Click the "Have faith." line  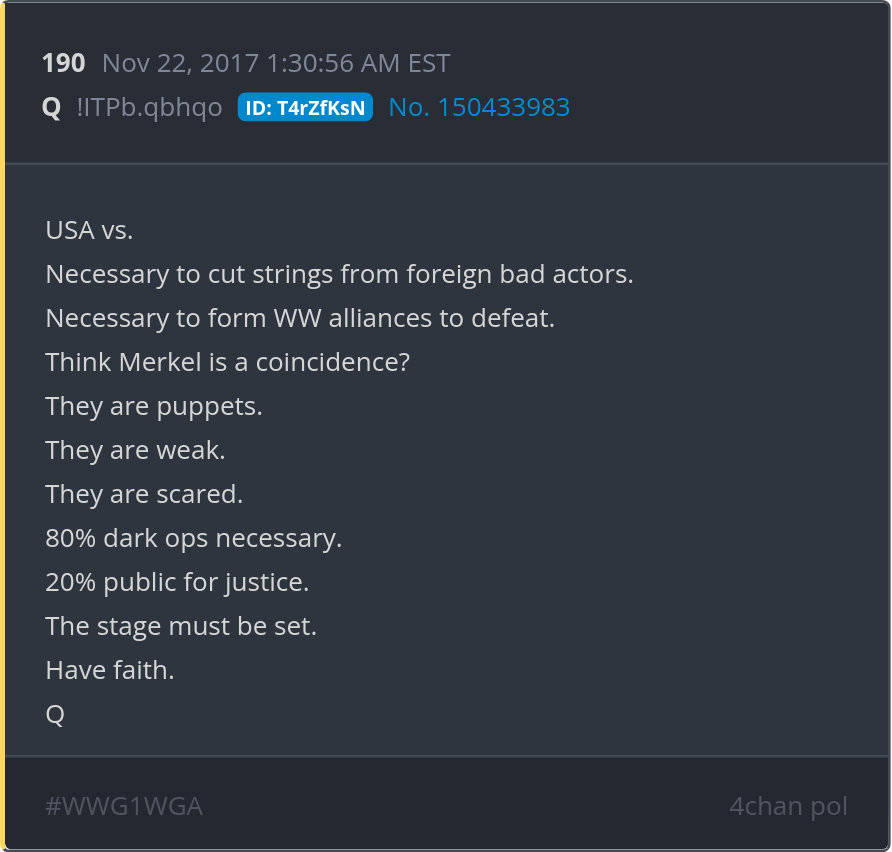110,670
